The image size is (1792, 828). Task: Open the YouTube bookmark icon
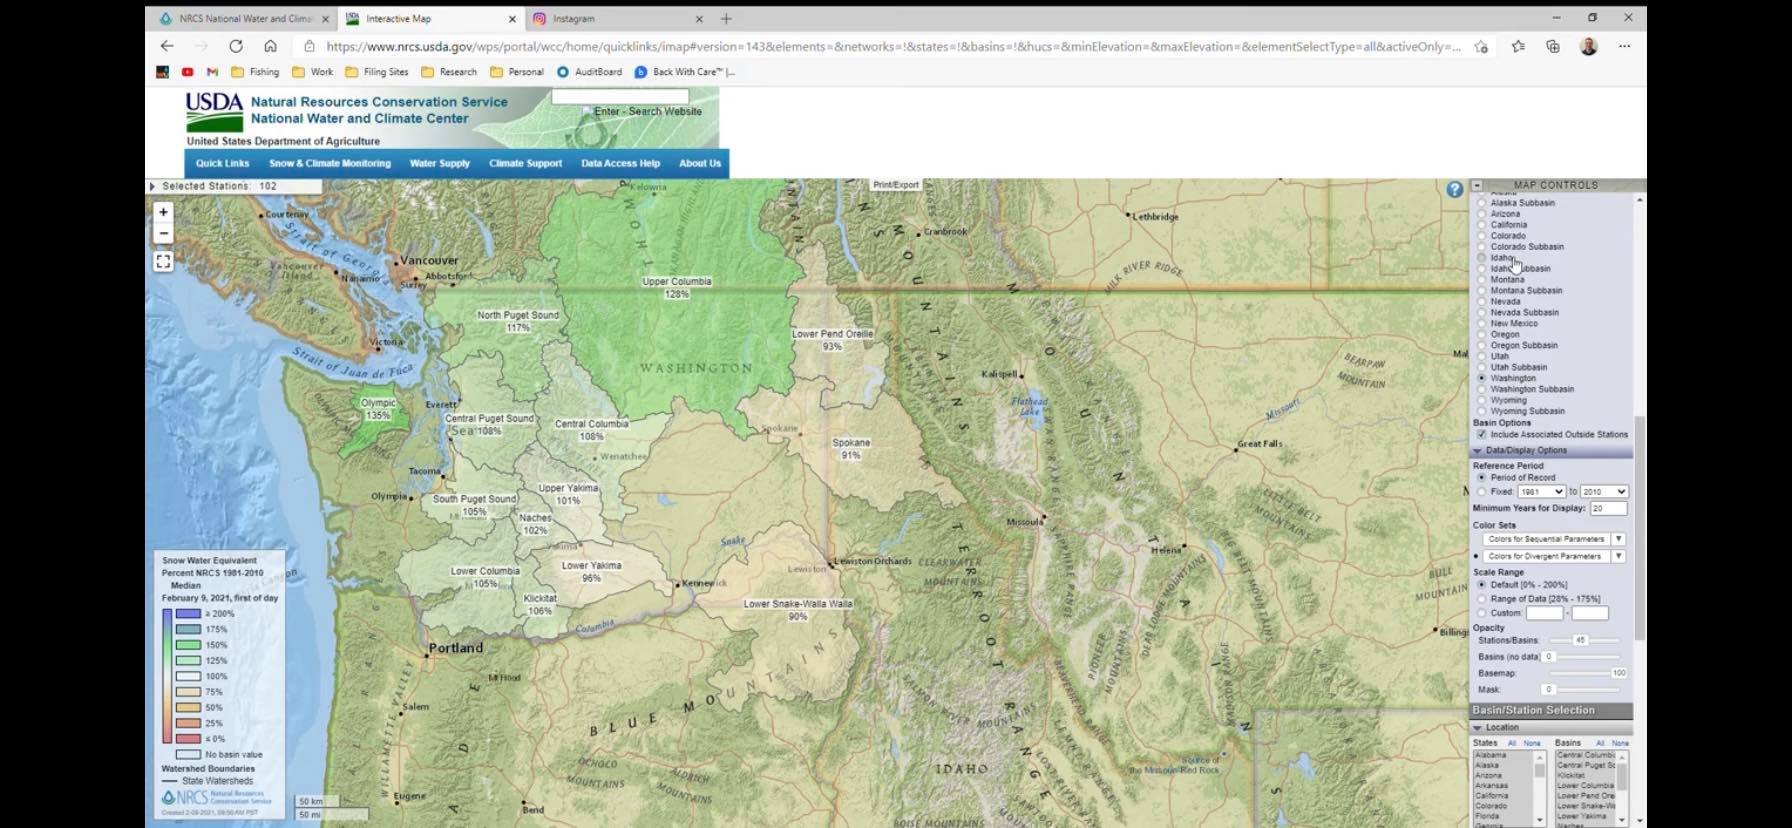click(x=187, y=72)
